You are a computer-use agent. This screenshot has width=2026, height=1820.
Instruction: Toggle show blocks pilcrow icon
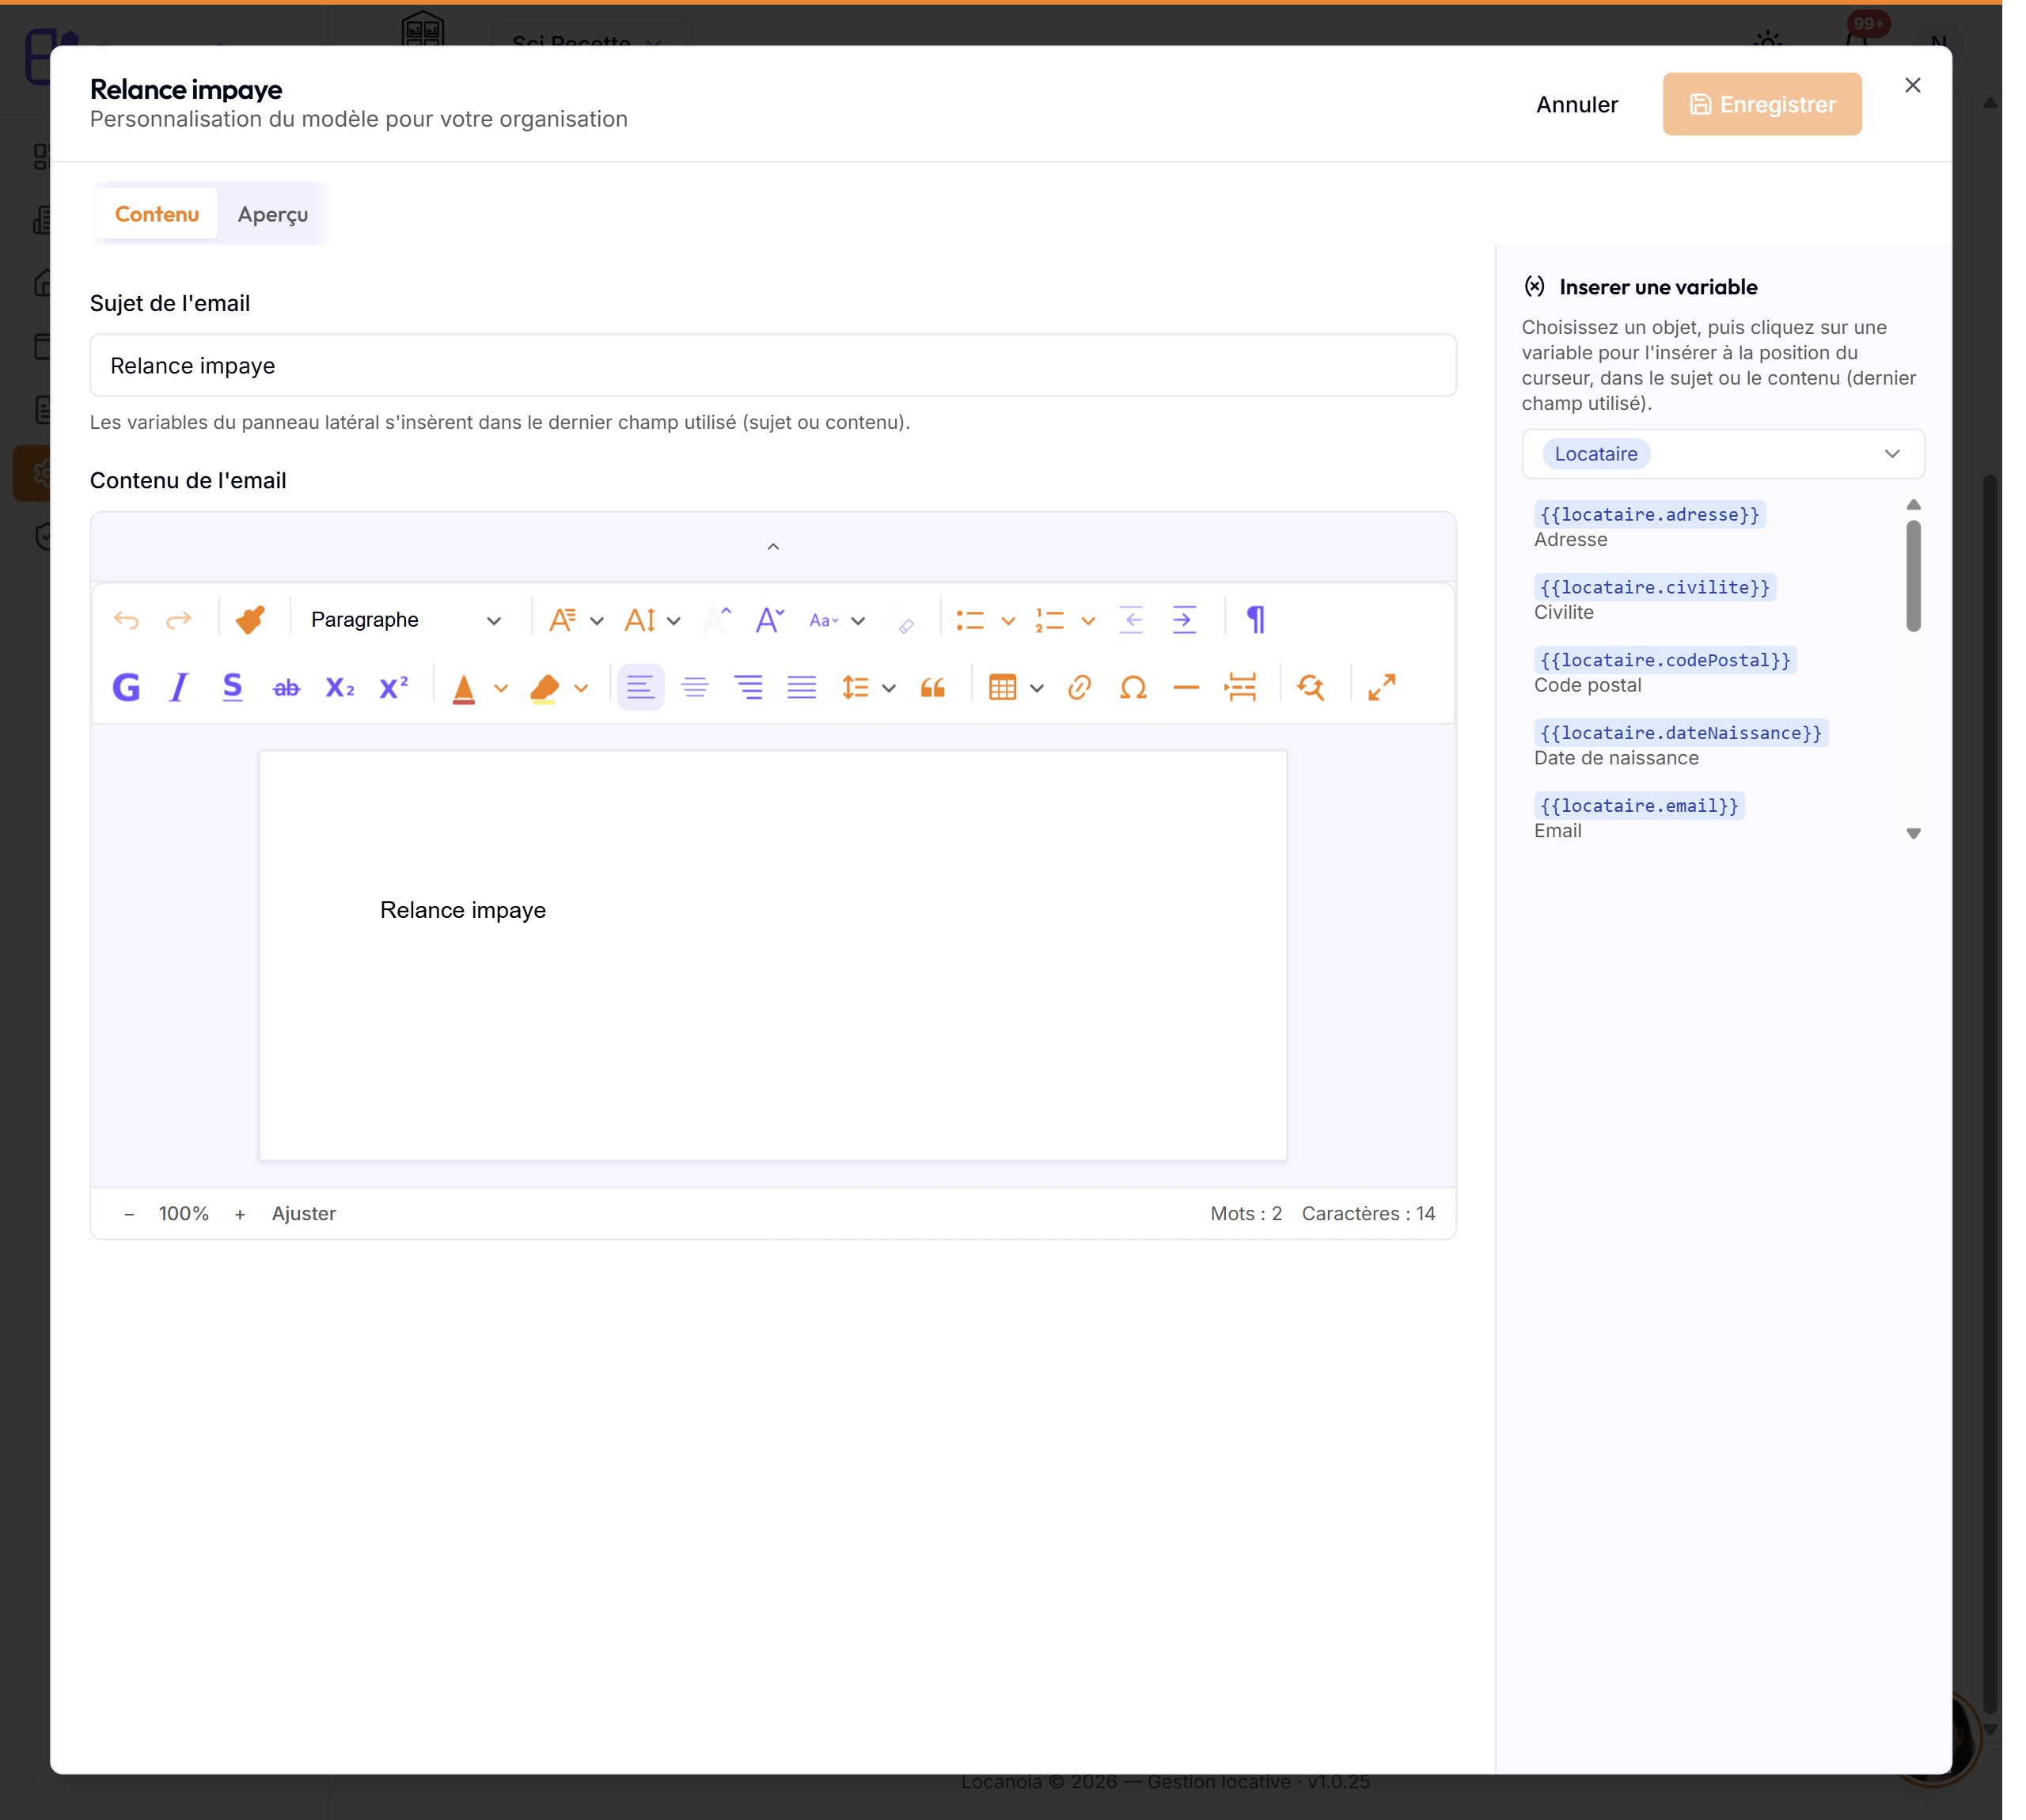tap(1256, 620)
